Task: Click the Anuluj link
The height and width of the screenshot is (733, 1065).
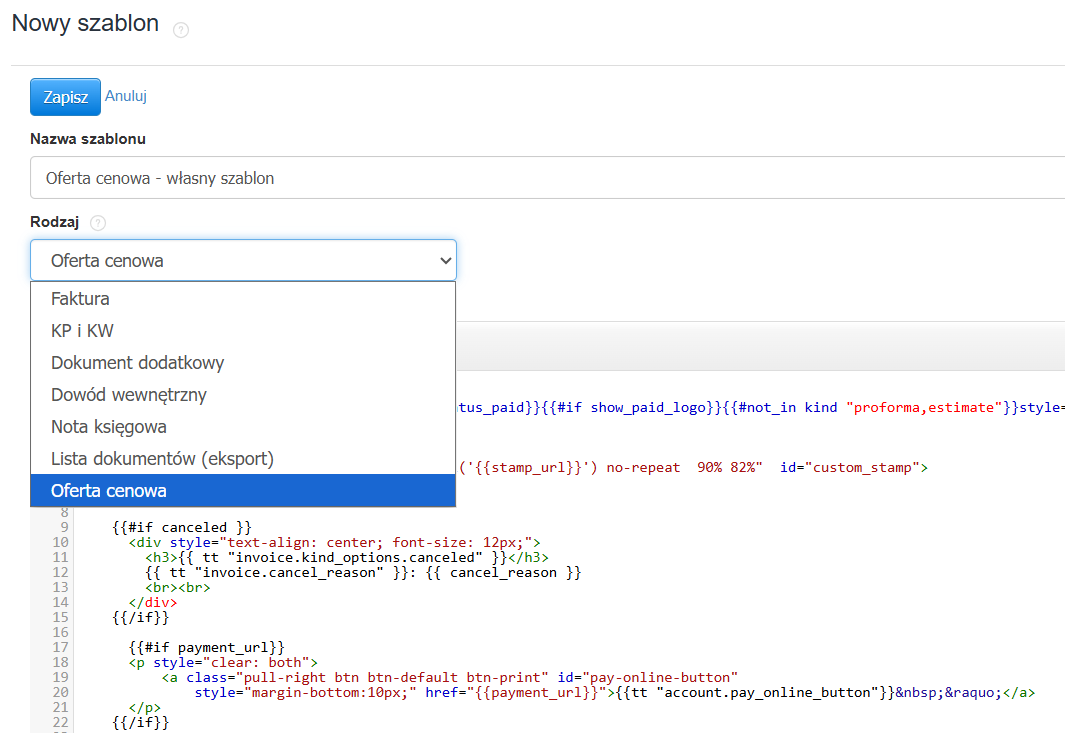Action: [126, 96]
